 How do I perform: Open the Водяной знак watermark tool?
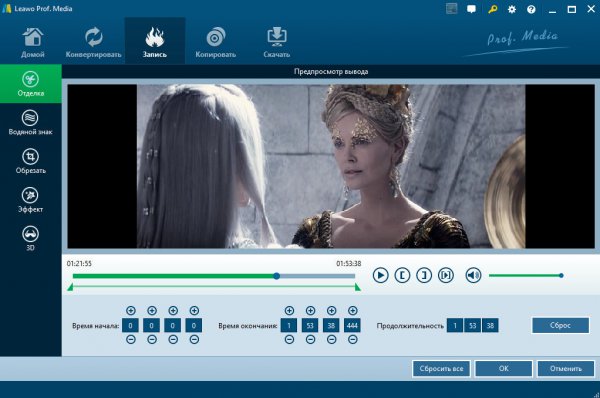tap(31, 122)
